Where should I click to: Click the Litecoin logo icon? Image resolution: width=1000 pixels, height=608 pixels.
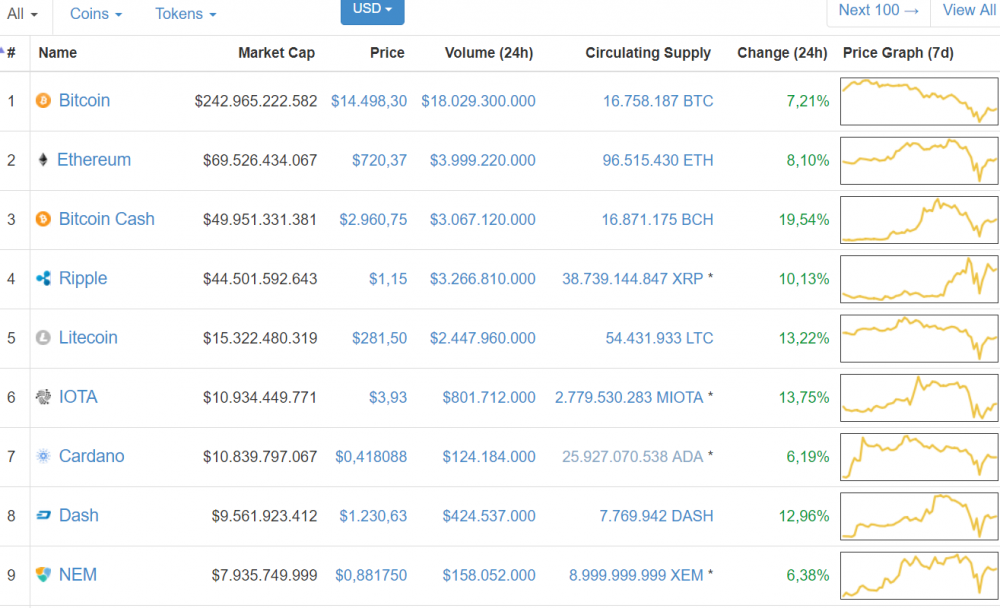43,338
